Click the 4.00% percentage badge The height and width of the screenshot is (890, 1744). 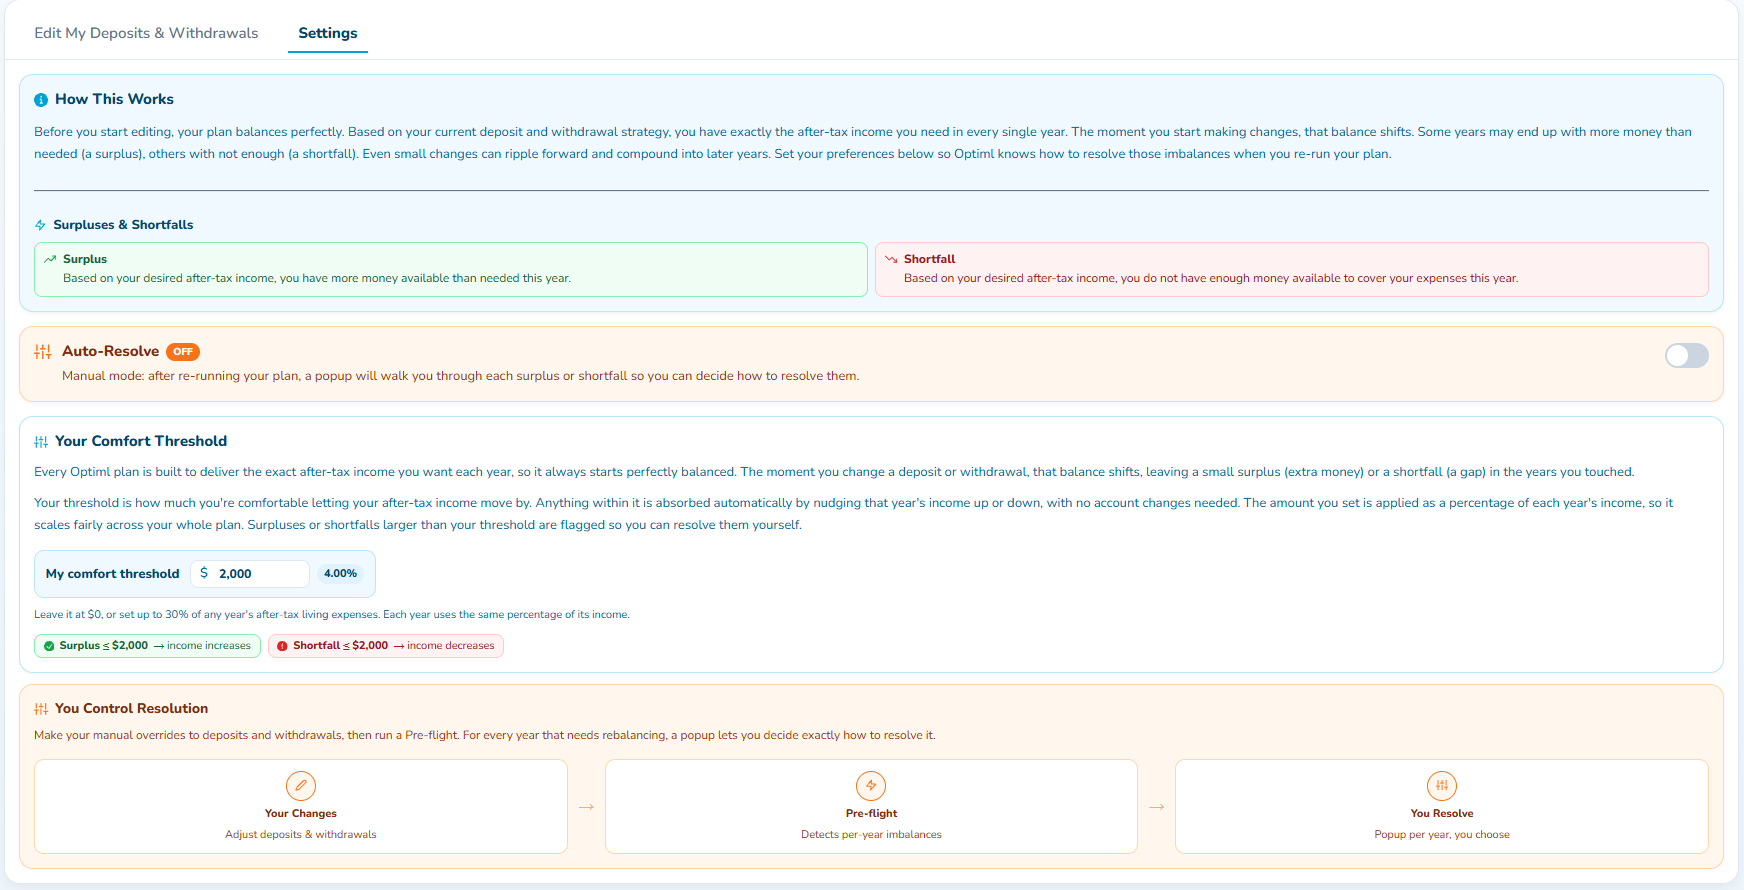(340, 574)
